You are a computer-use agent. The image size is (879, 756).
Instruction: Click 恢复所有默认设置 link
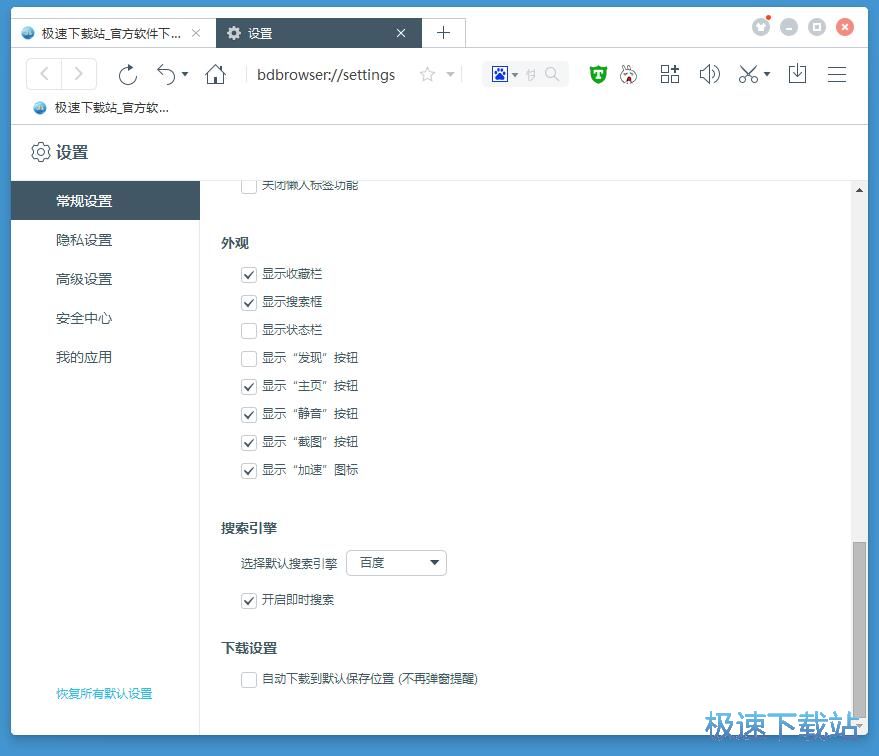tap(104, 694)
